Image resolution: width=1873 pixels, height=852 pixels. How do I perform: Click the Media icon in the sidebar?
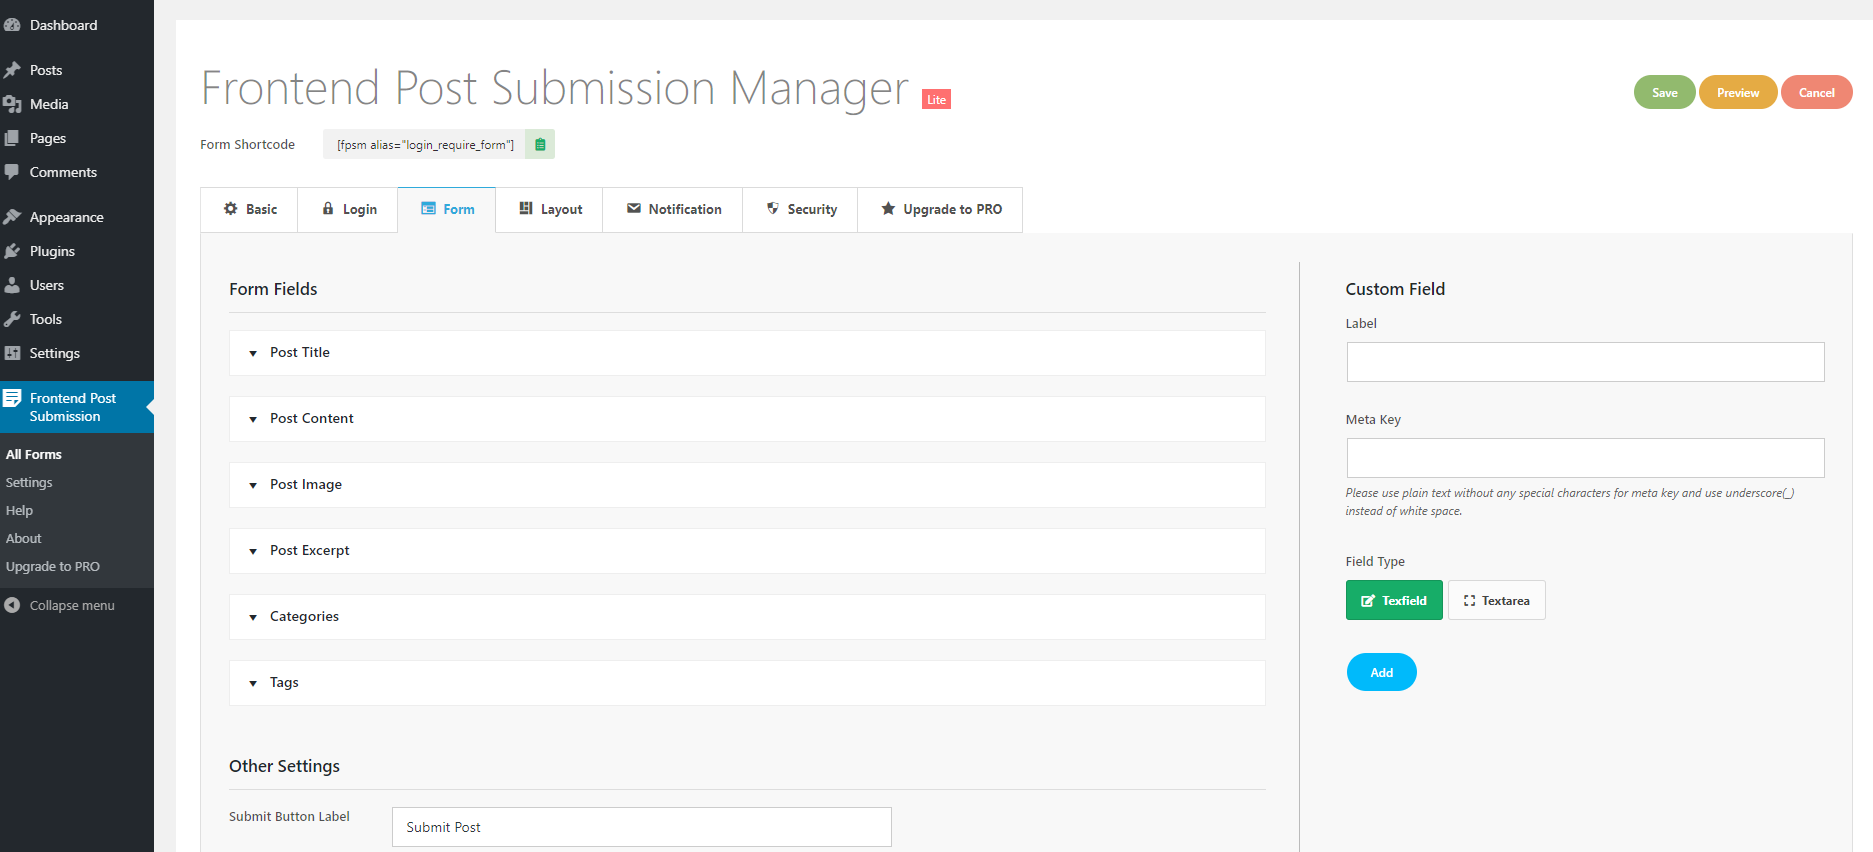click(12, 104)
